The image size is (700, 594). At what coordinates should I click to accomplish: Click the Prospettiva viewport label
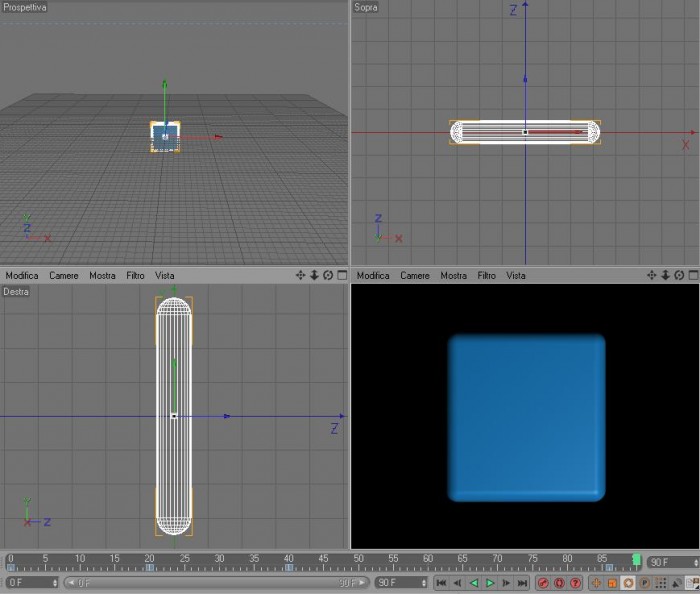pyautogui.click(x=24, y=7)
